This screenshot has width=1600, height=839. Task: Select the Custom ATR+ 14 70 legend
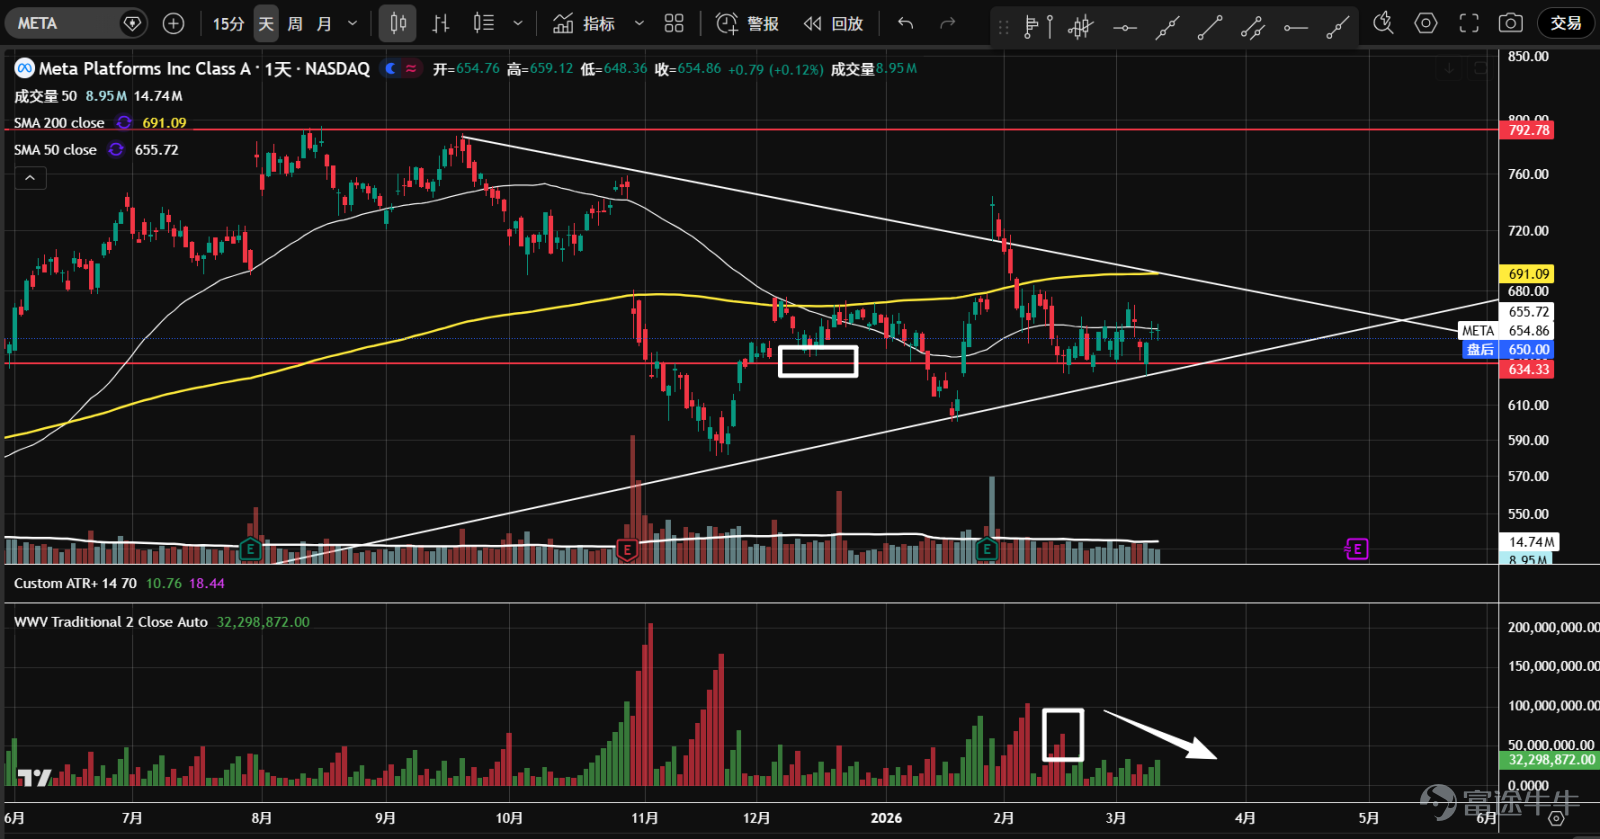pos(75,583)
